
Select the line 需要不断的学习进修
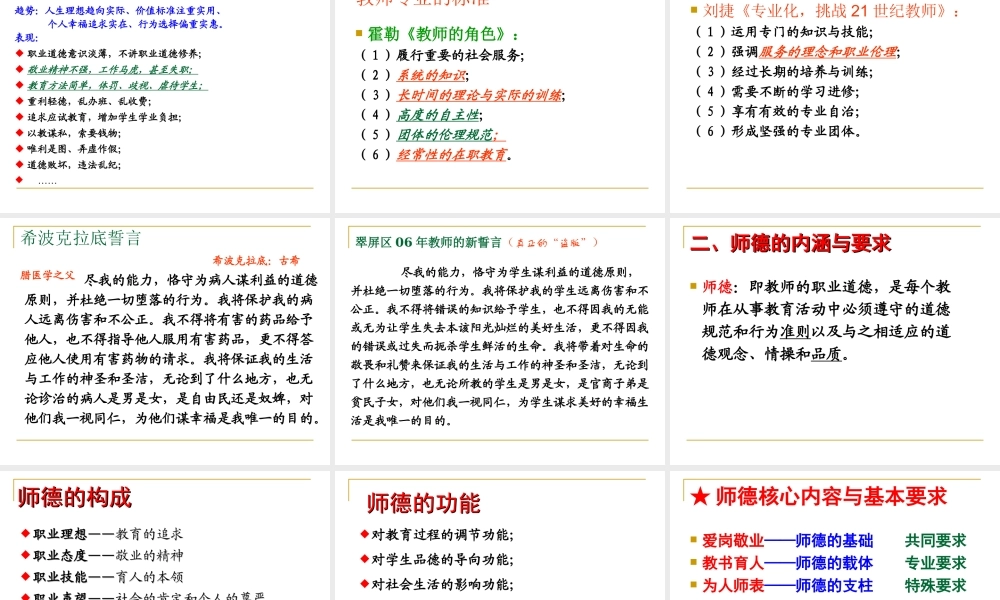point(777,91)
